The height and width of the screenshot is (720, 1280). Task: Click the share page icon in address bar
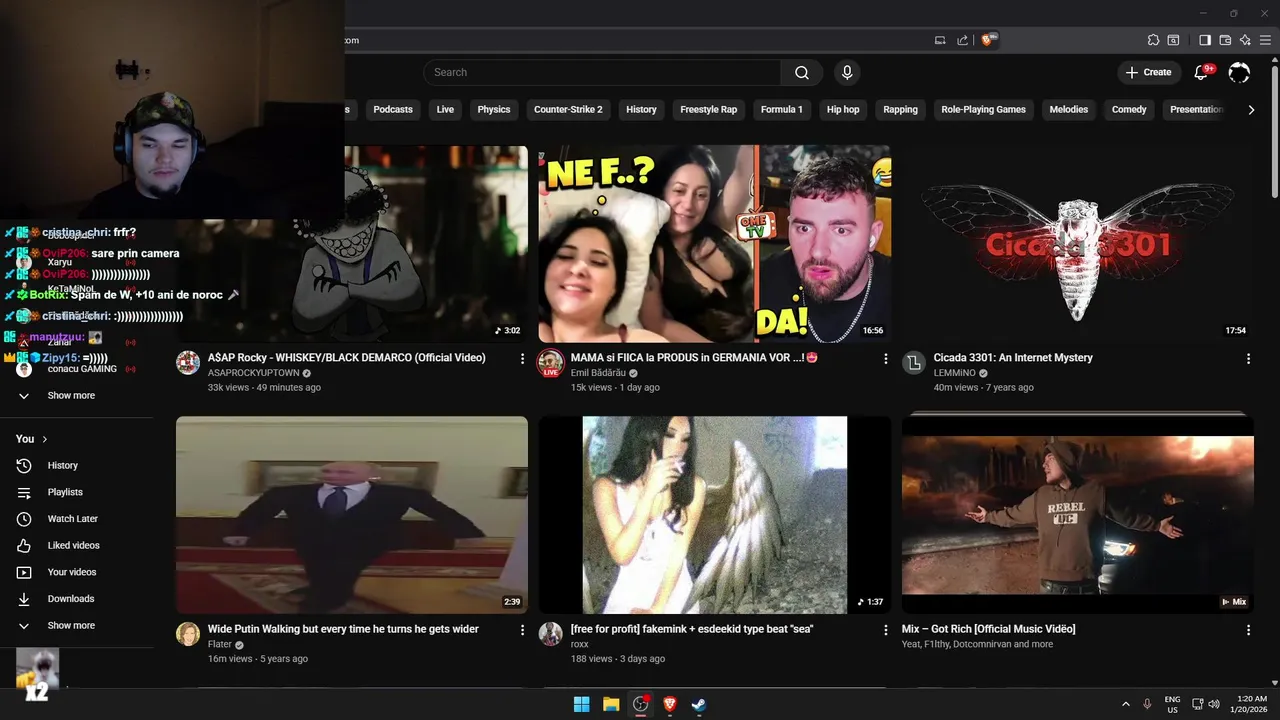click(x=962, y=40)
